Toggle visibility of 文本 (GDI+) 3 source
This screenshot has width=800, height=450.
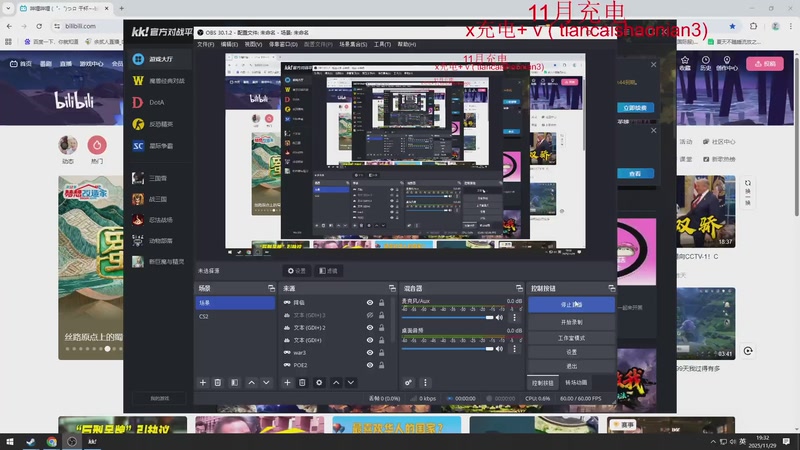[370, 315]
